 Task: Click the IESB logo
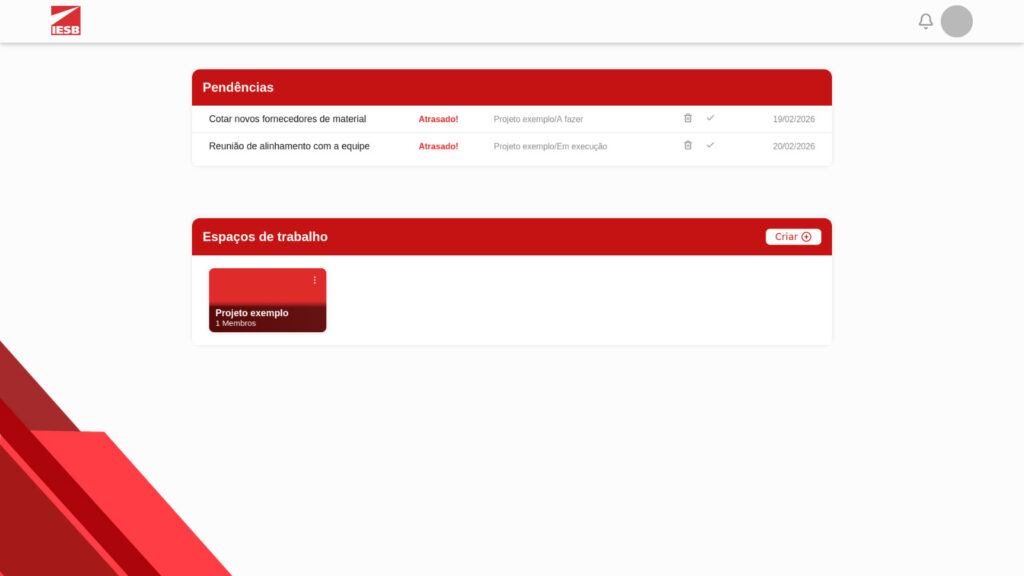(x=66, y=21)
